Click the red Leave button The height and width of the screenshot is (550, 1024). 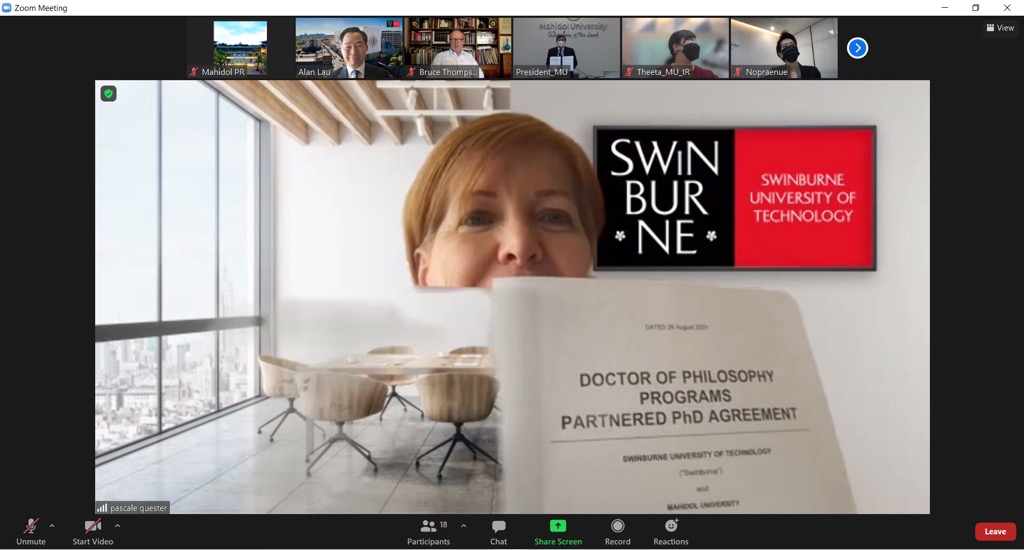[995, 532]
